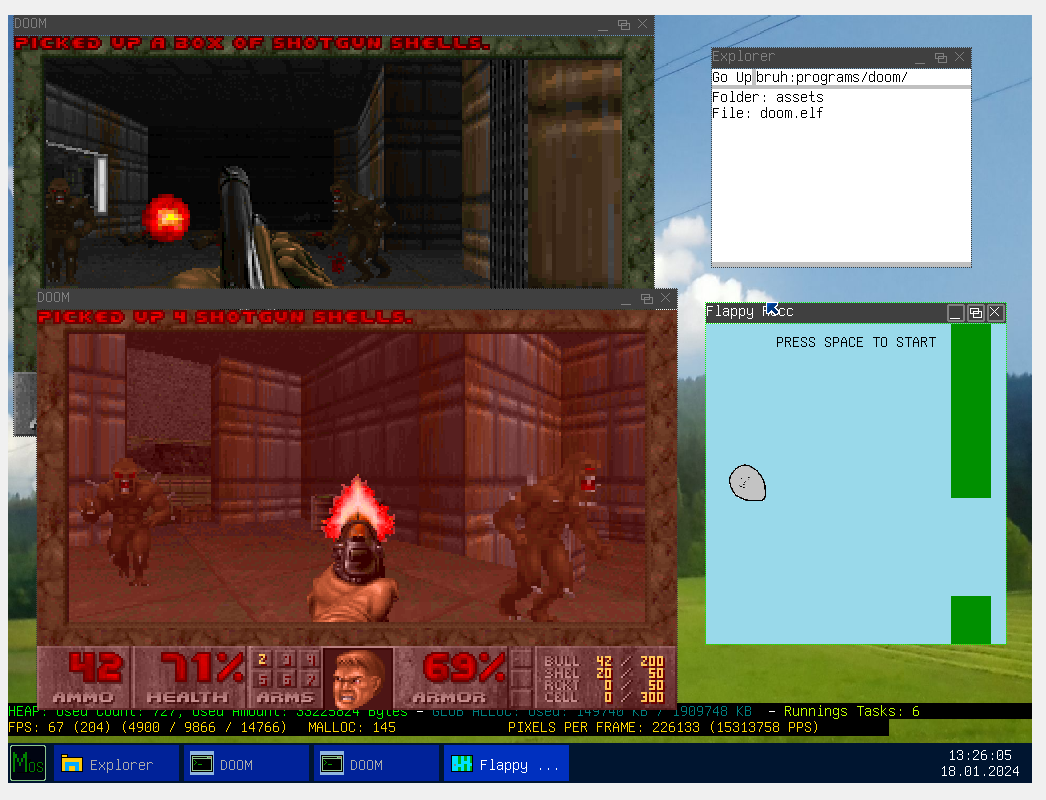The height and width of the screenshot is (800, 1046).
Task: Click the taskbar clock 13:26:05
Action: 980,755
